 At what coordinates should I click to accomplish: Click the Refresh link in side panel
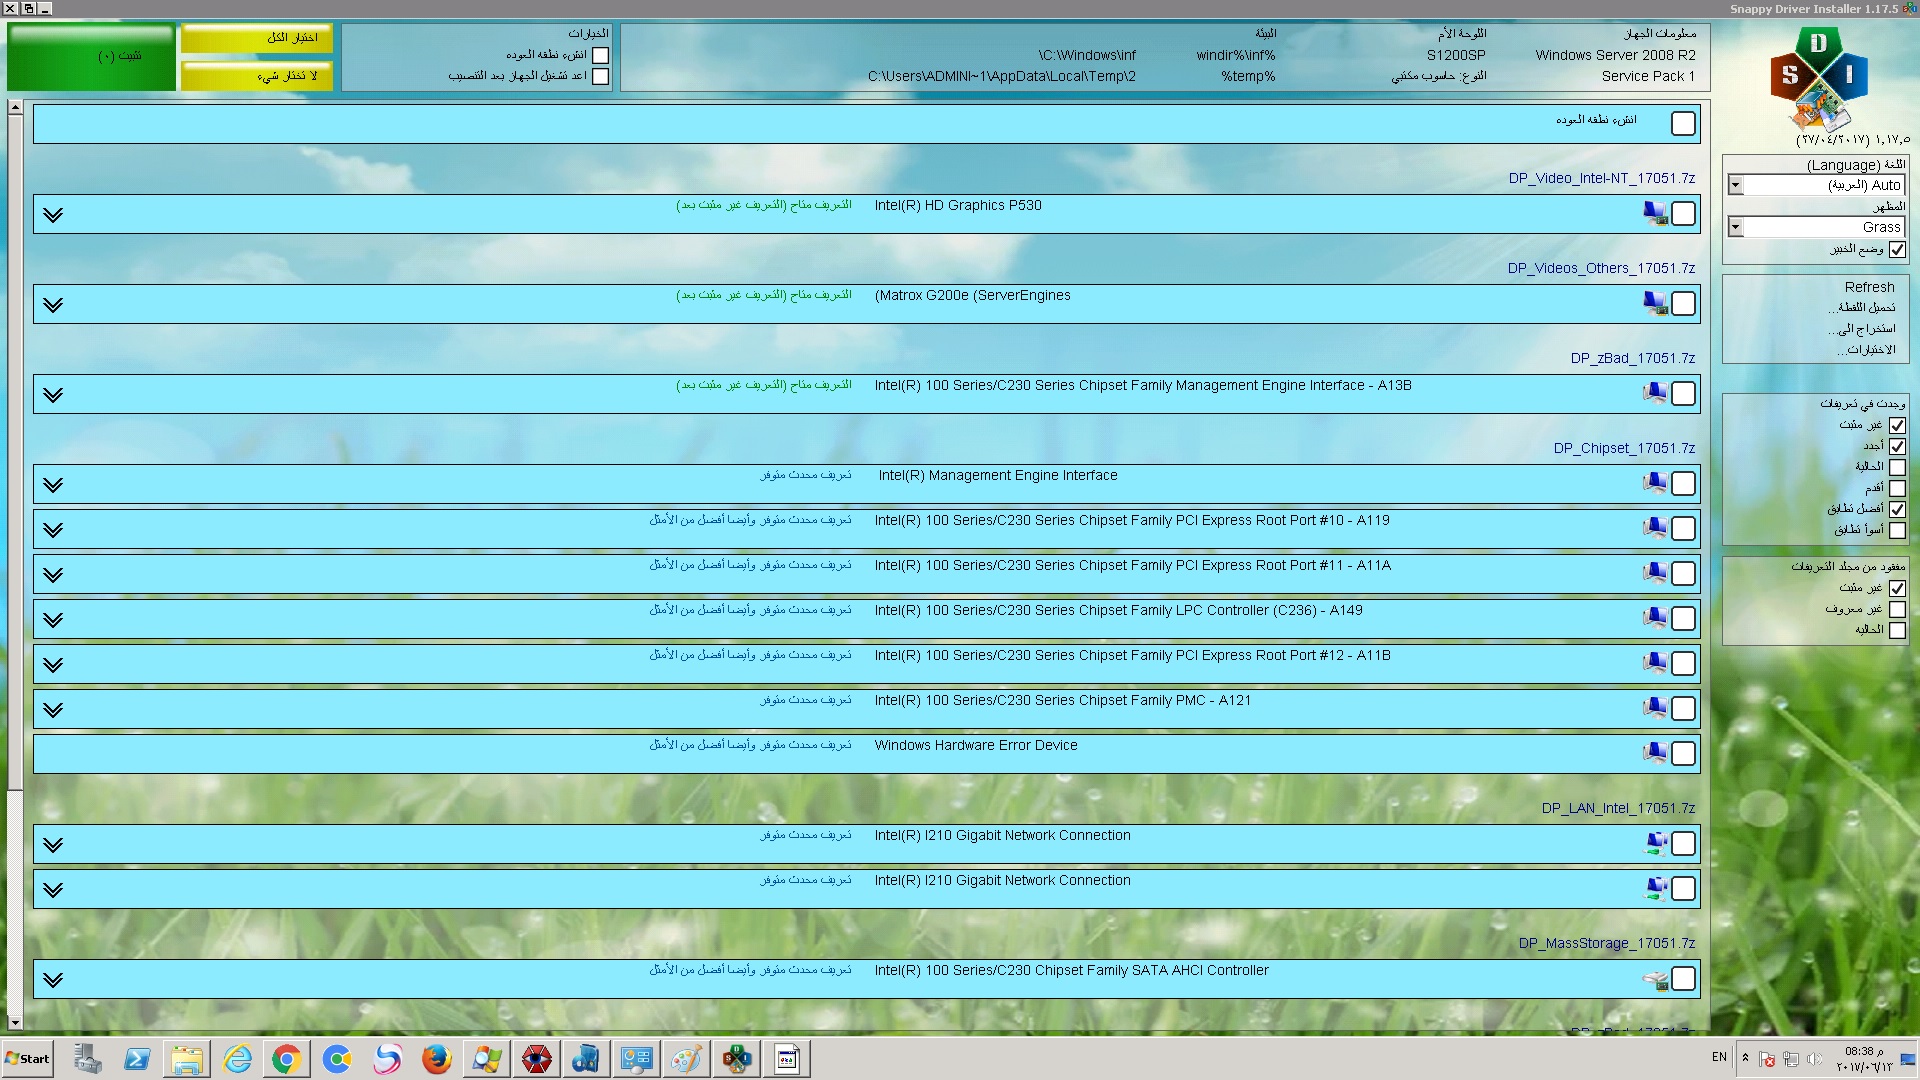(1869, 287)
